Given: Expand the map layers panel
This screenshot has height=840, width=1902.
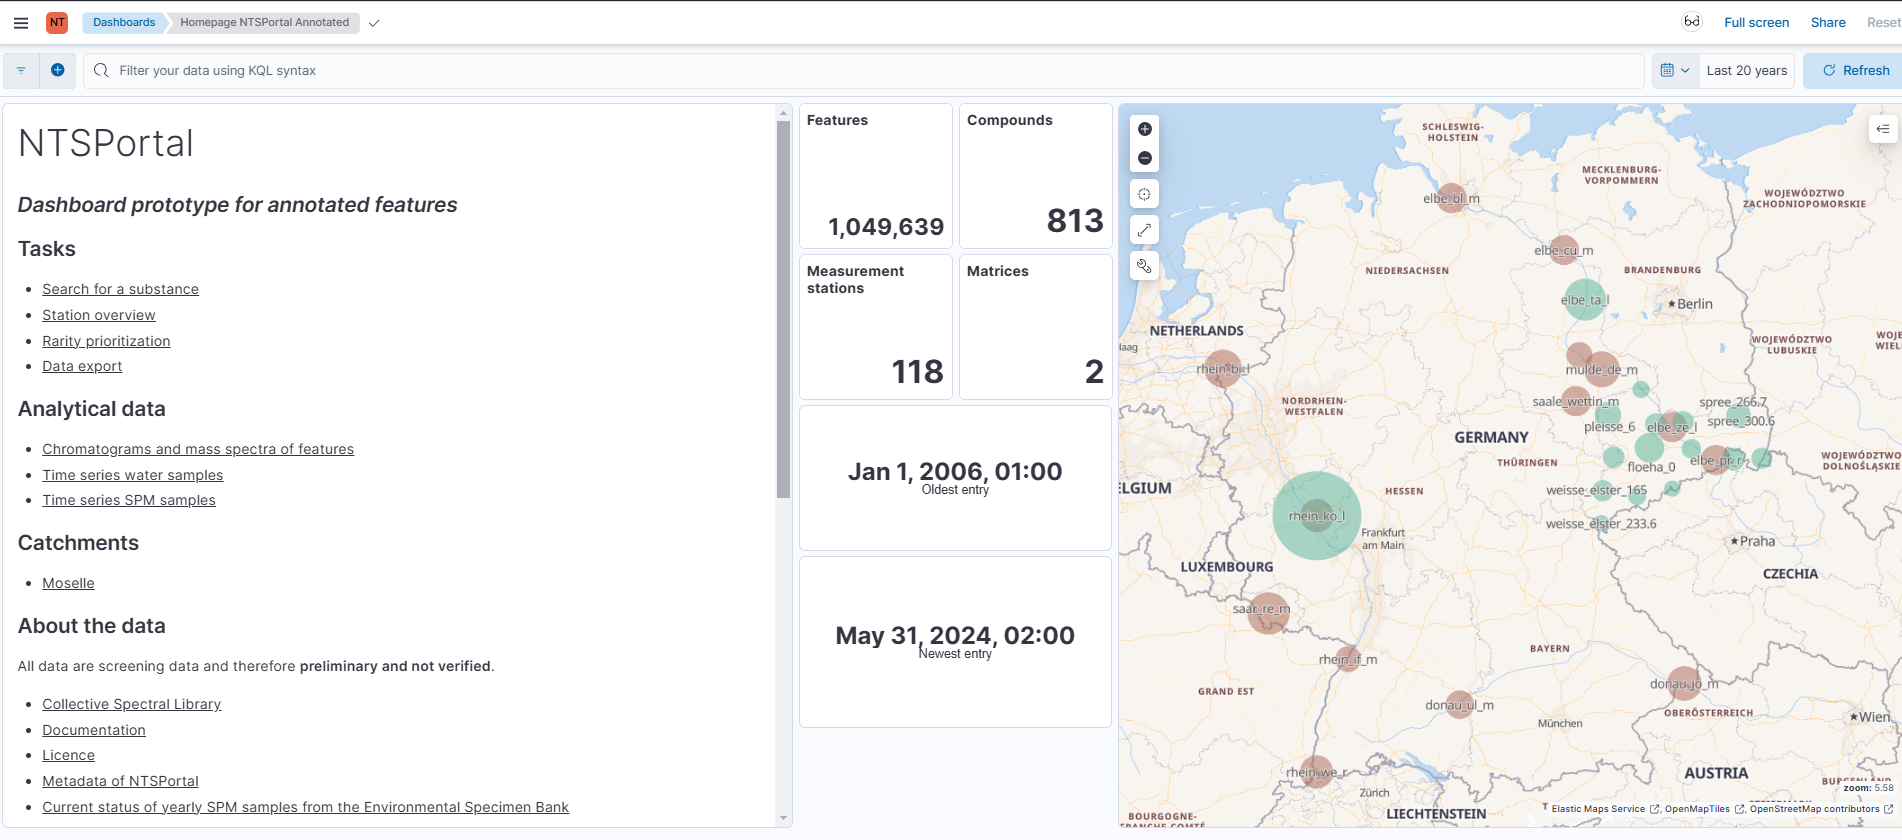Looking at the screenshot, I should (1882, 129).
